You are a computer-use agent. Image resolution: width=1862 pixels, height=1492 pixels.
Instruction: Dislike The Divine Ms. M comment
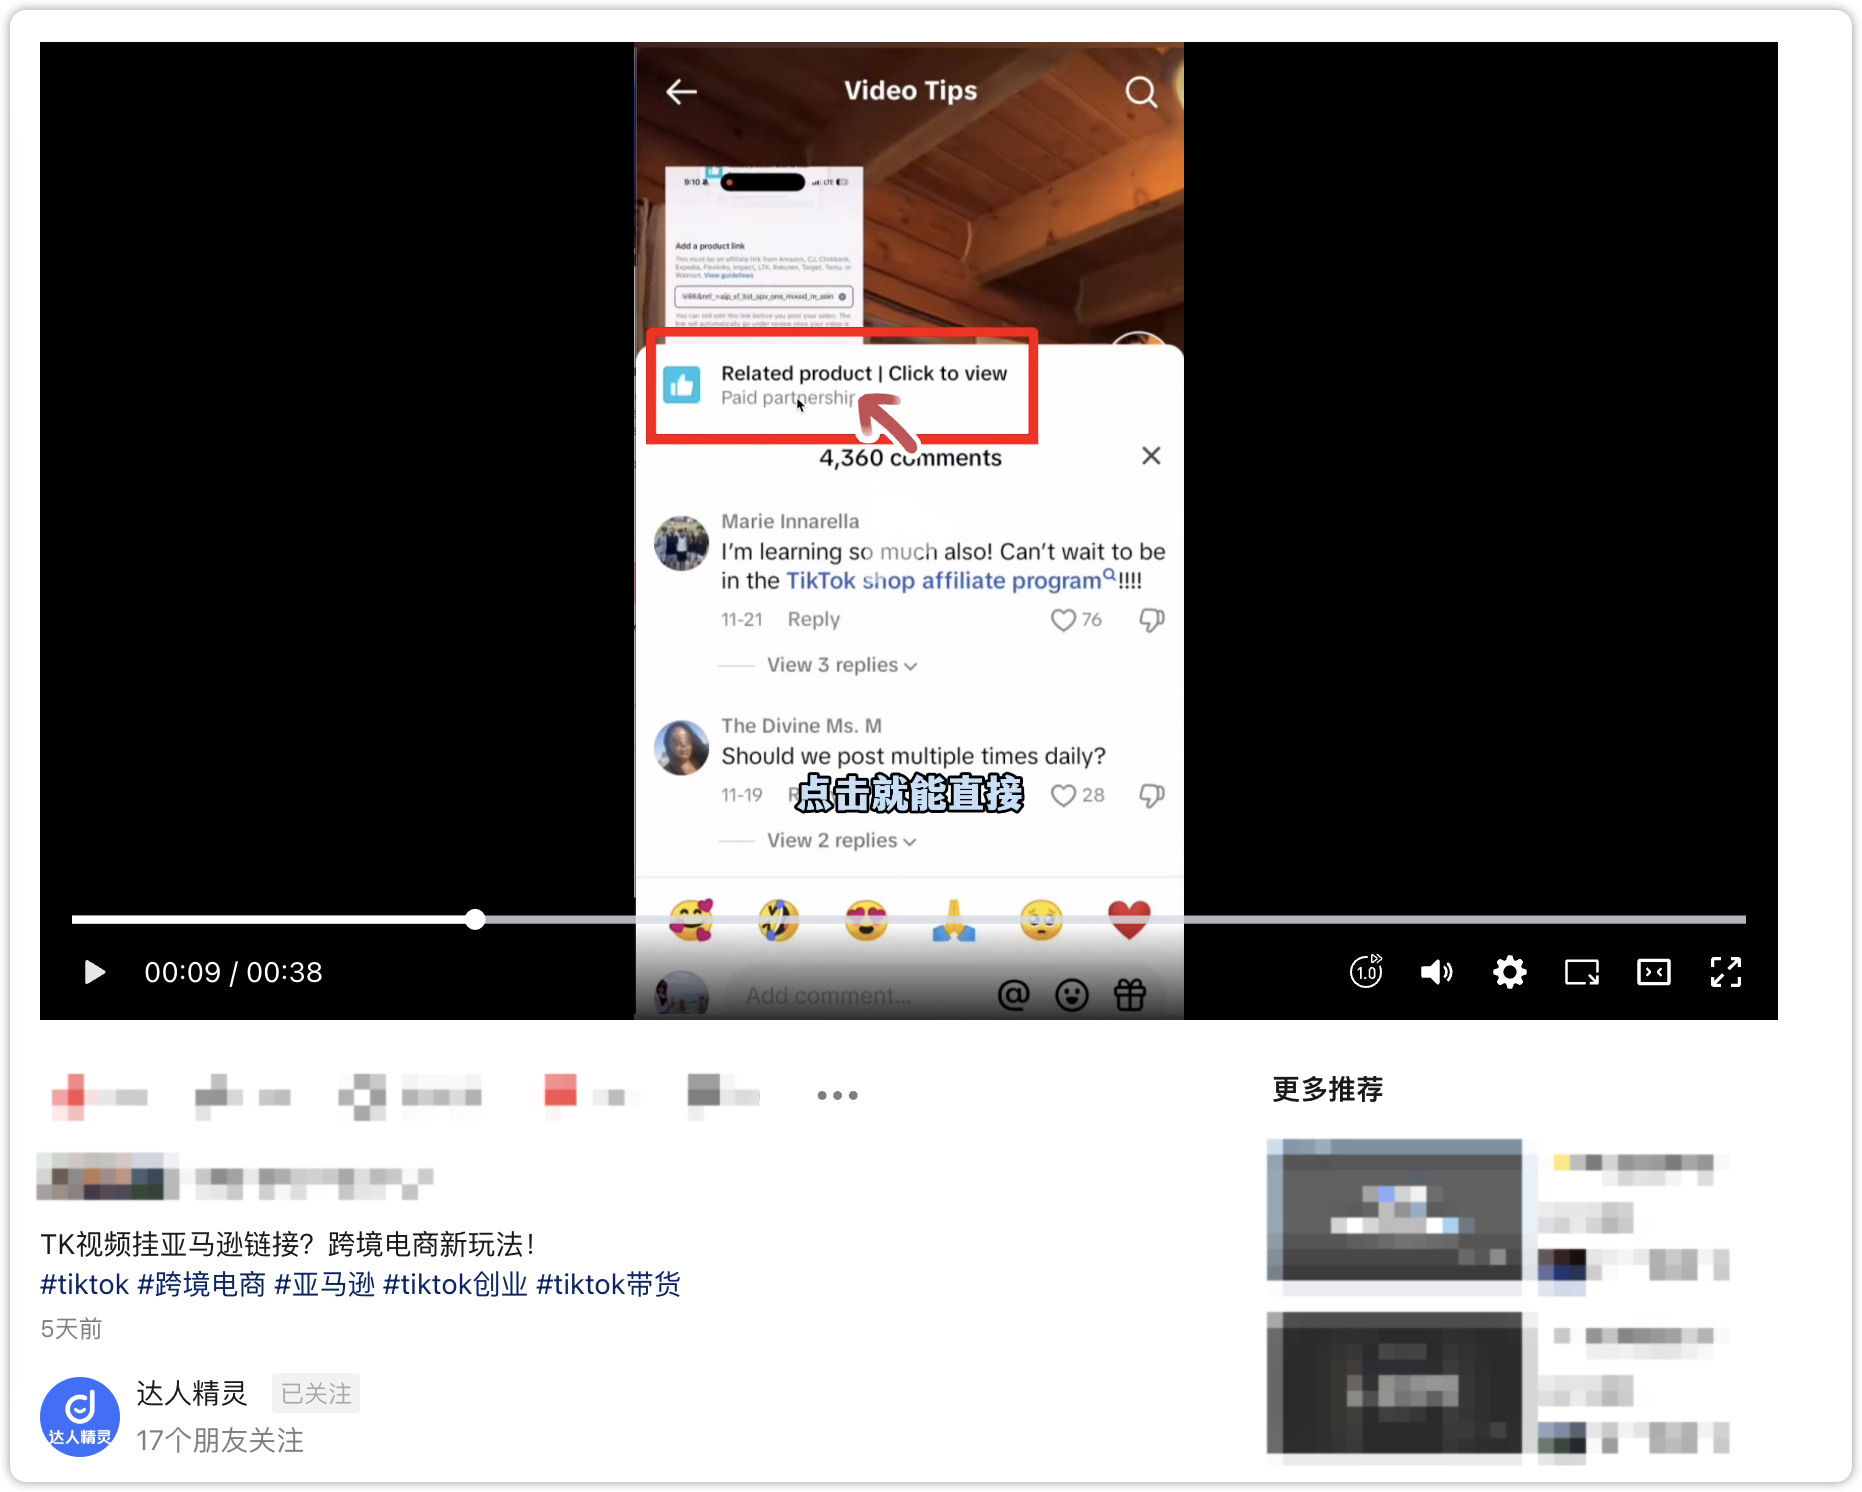pos(1152,795)
